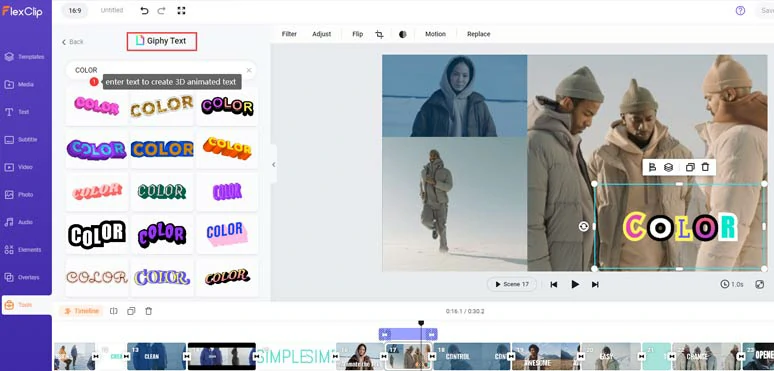The height and width of the screenshot is (371, 774).
Task: Select the white-on-black bold COLOR style
Action: pyautogui.click(x=97, y=234)
